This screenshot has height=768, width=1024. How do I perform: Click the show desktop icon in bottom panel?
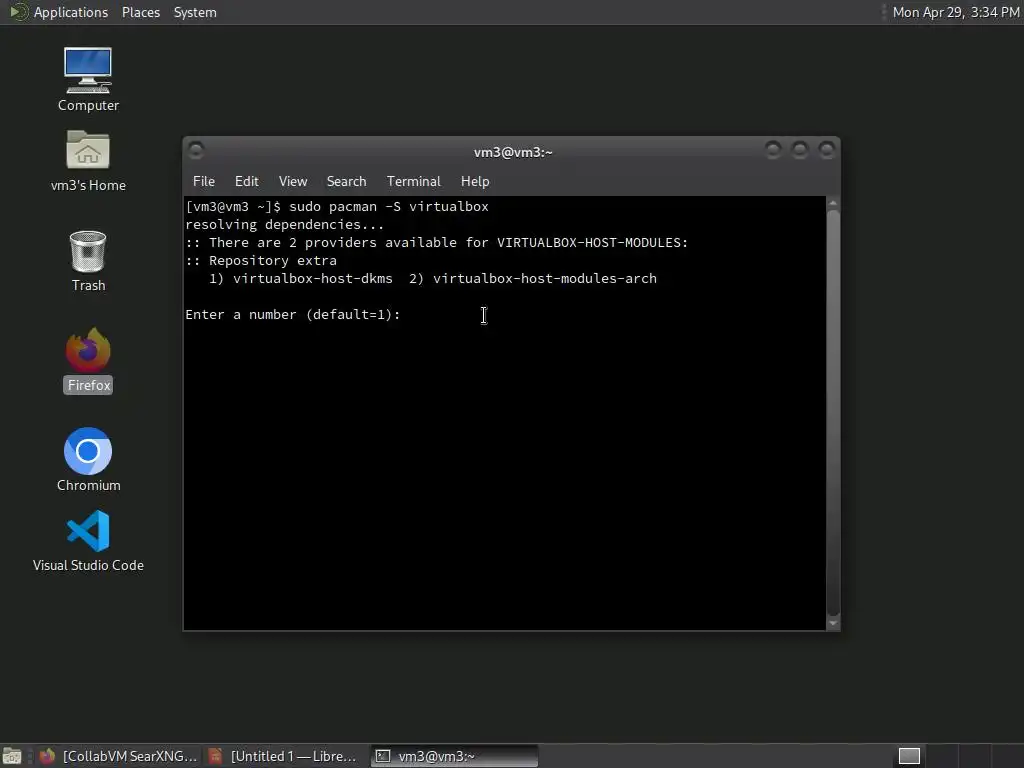11,756
